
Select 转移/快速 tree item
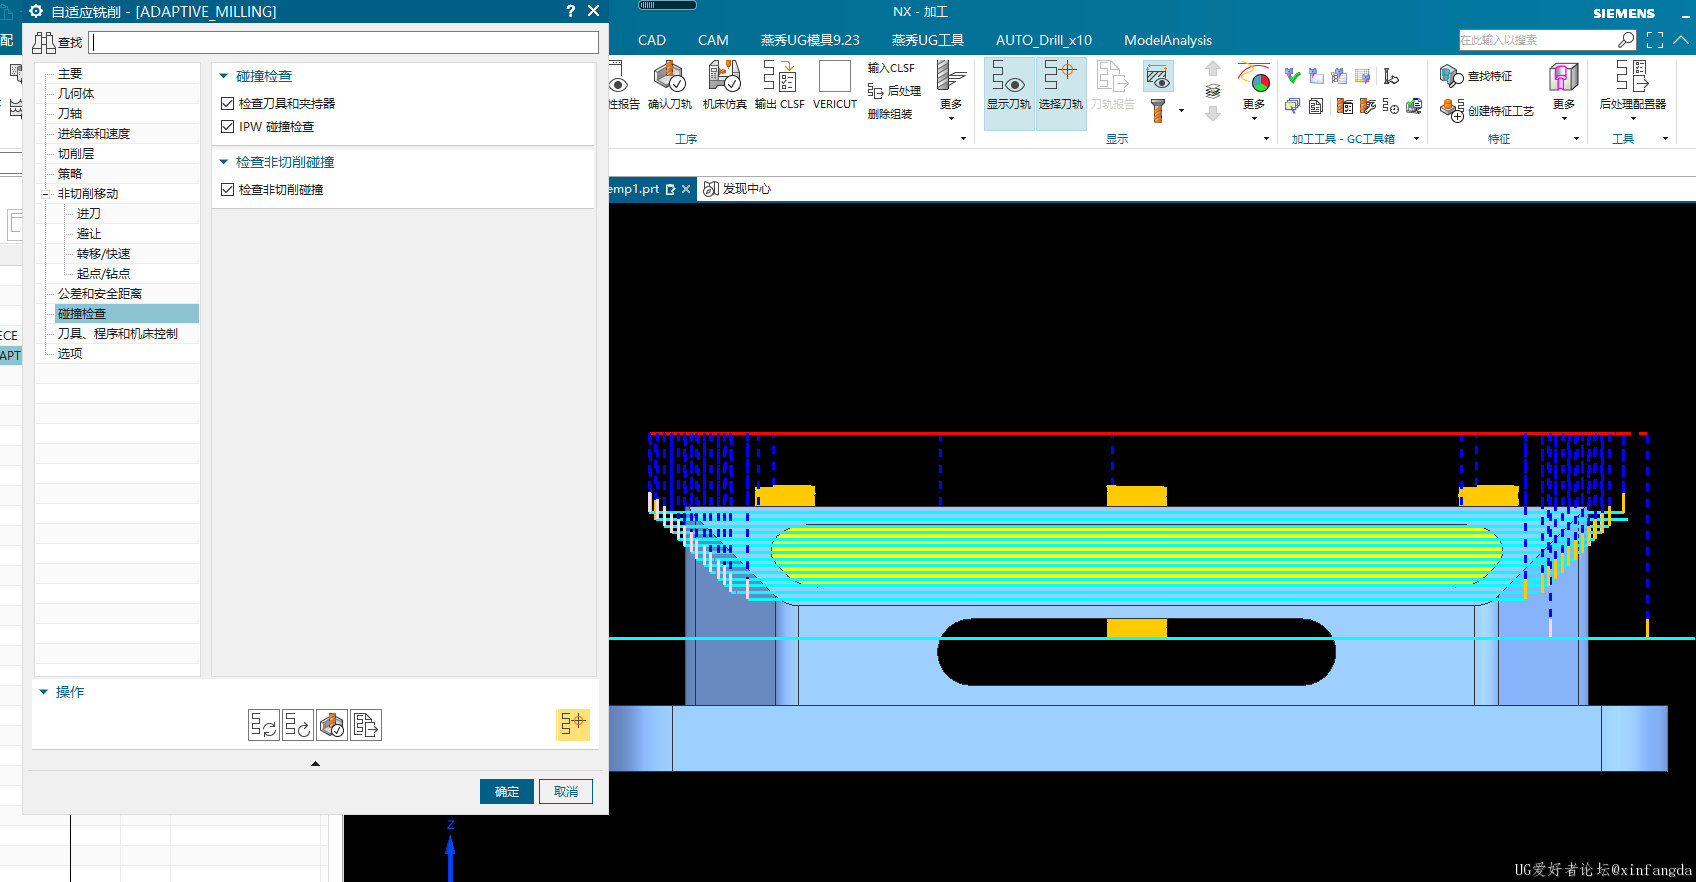[x=104, y=254]
